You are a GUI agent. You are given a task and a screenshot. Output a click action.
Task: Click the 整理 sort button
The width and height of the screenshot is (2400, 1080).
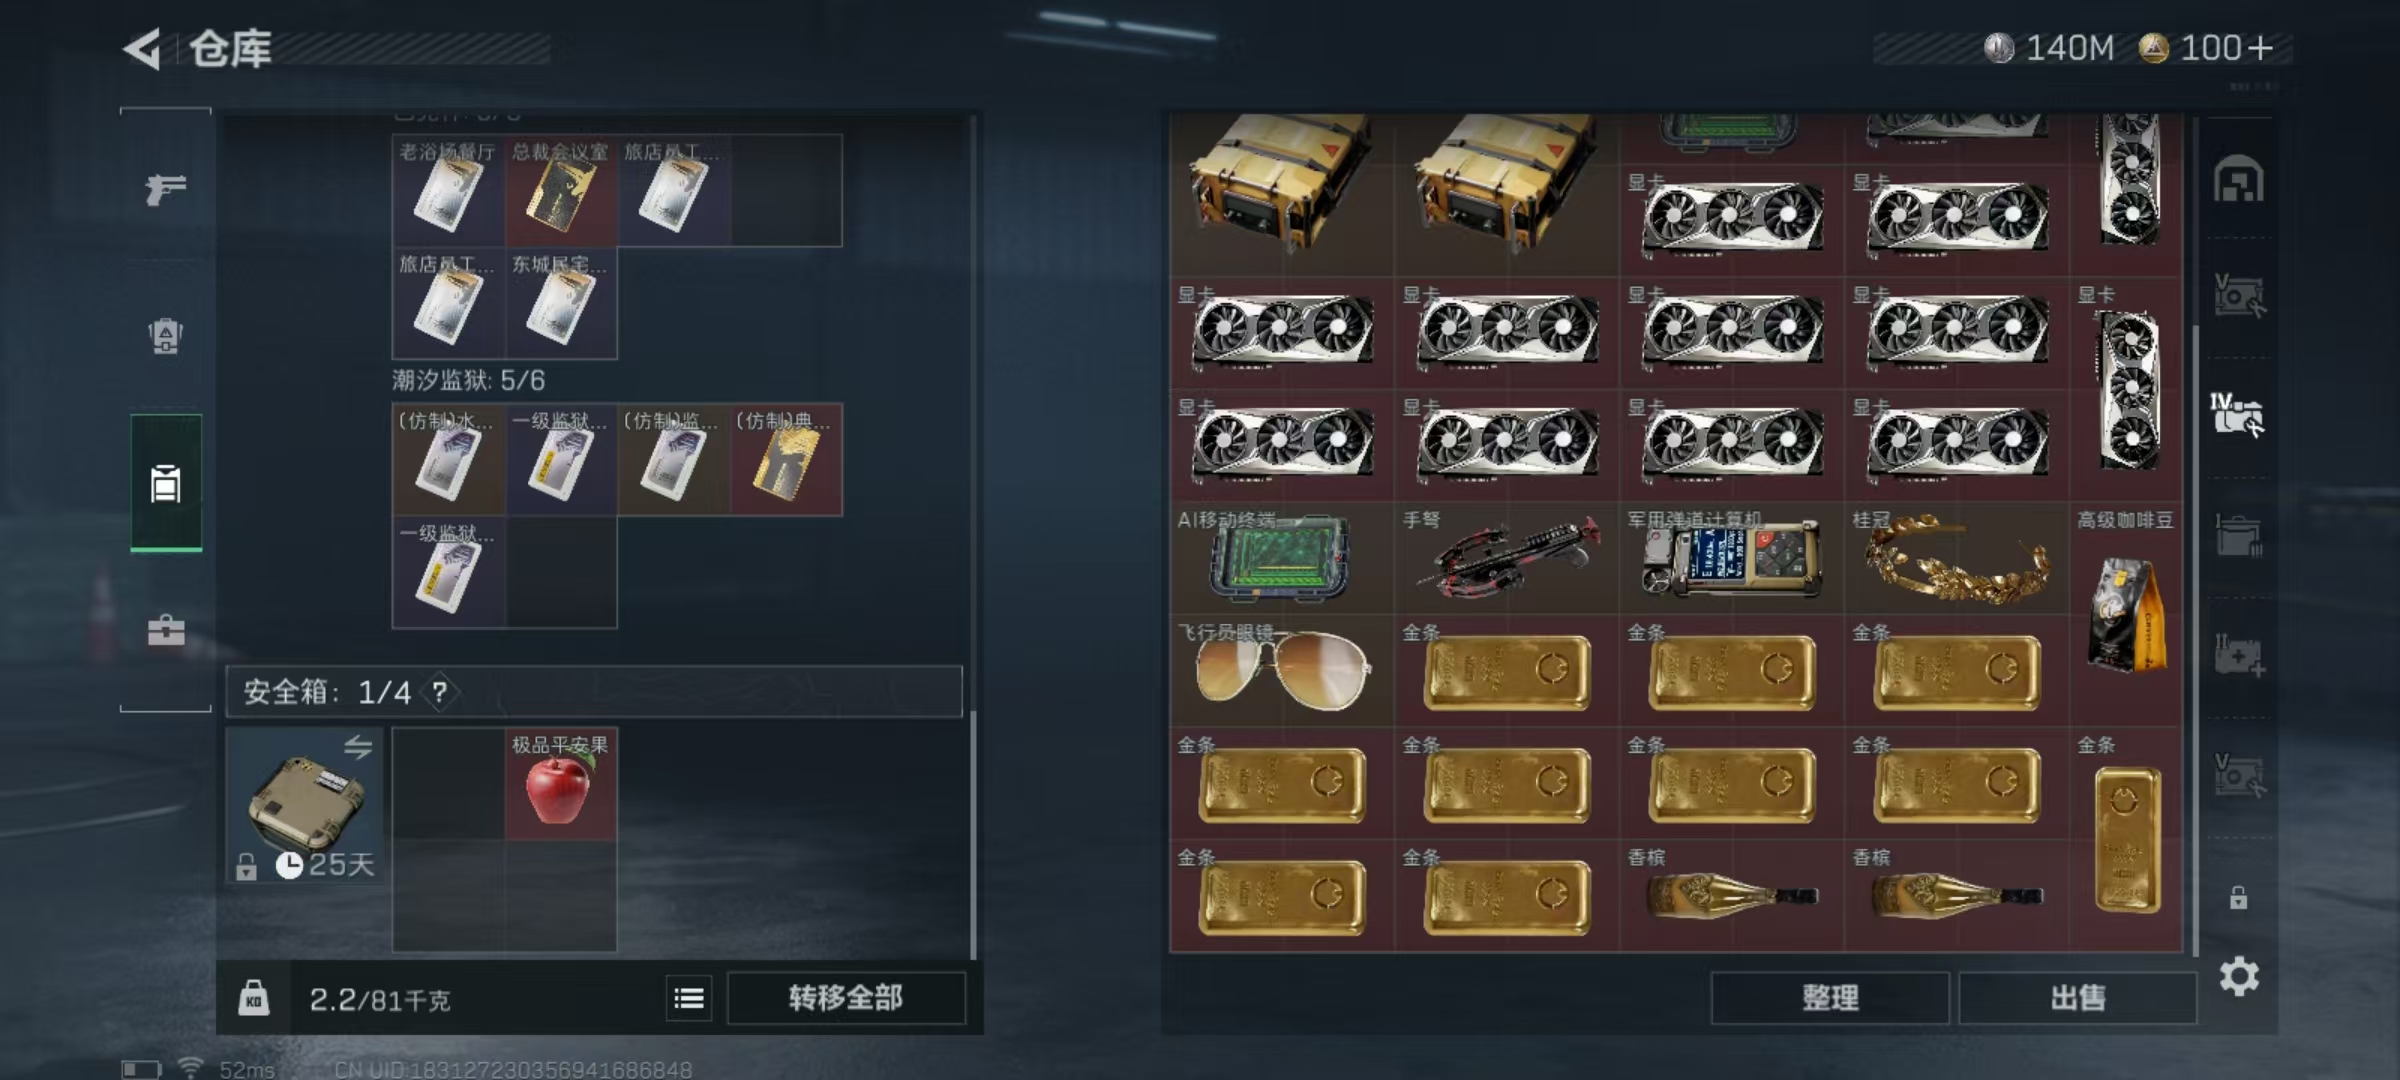pyautogui.click(x=1830, y=998)
